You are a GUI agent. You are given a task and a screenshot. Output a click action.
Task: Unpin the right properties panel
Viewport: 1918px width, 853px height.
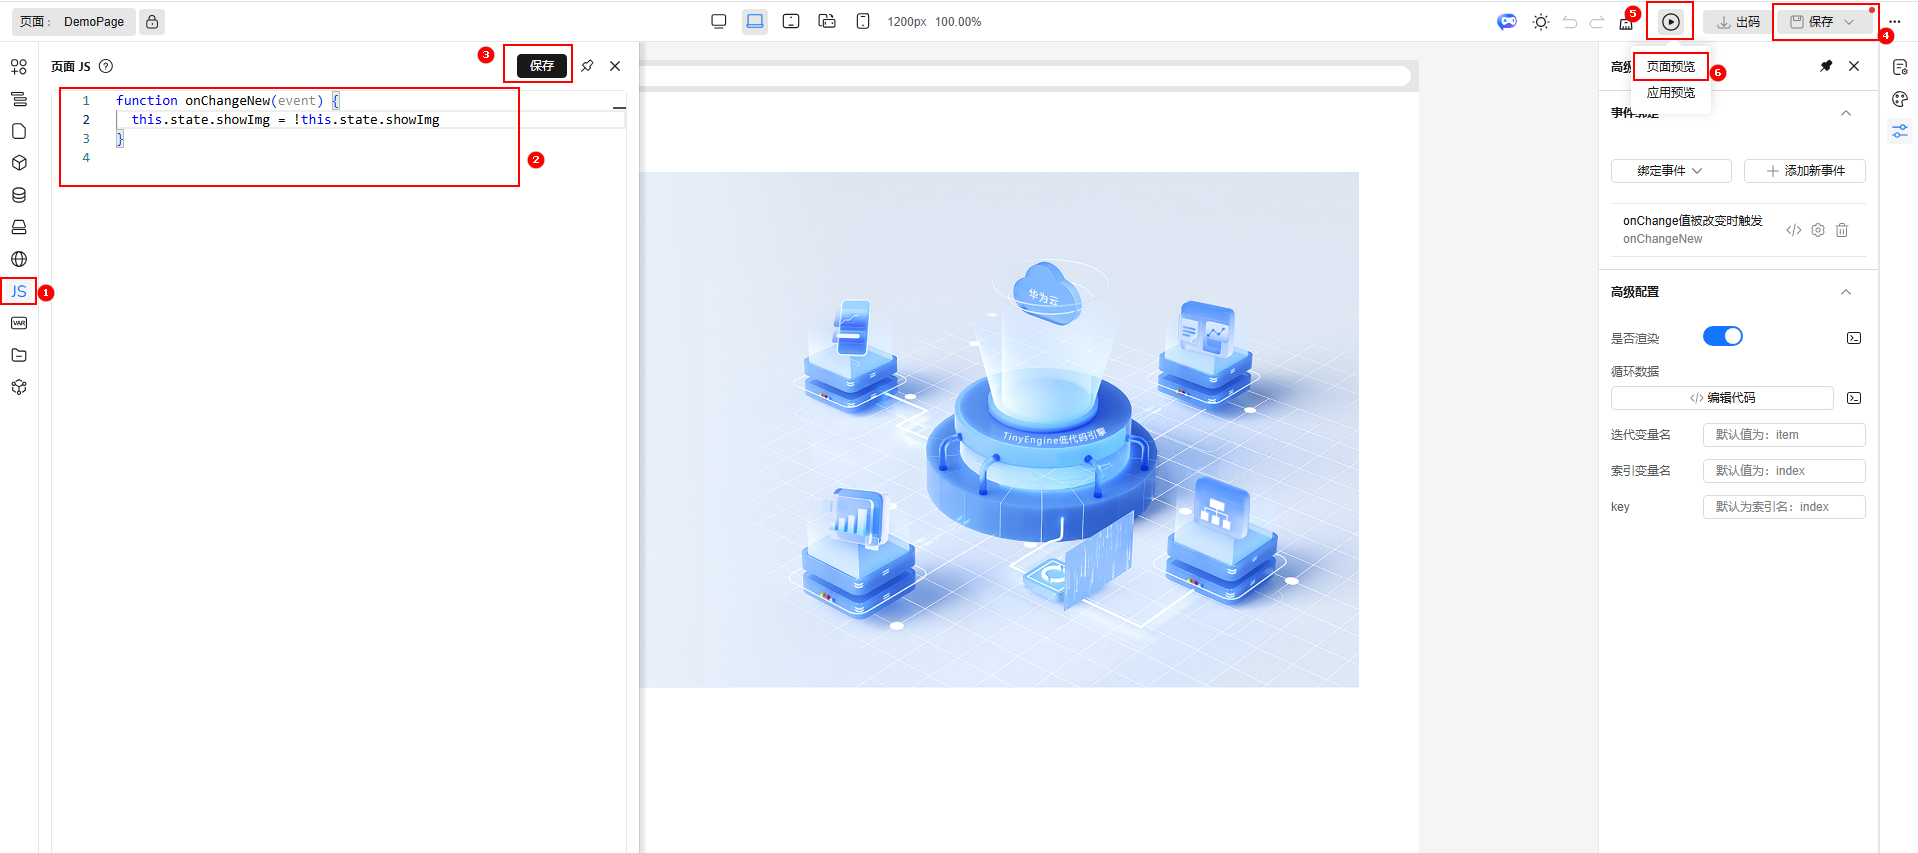(x=1825, y=66)
